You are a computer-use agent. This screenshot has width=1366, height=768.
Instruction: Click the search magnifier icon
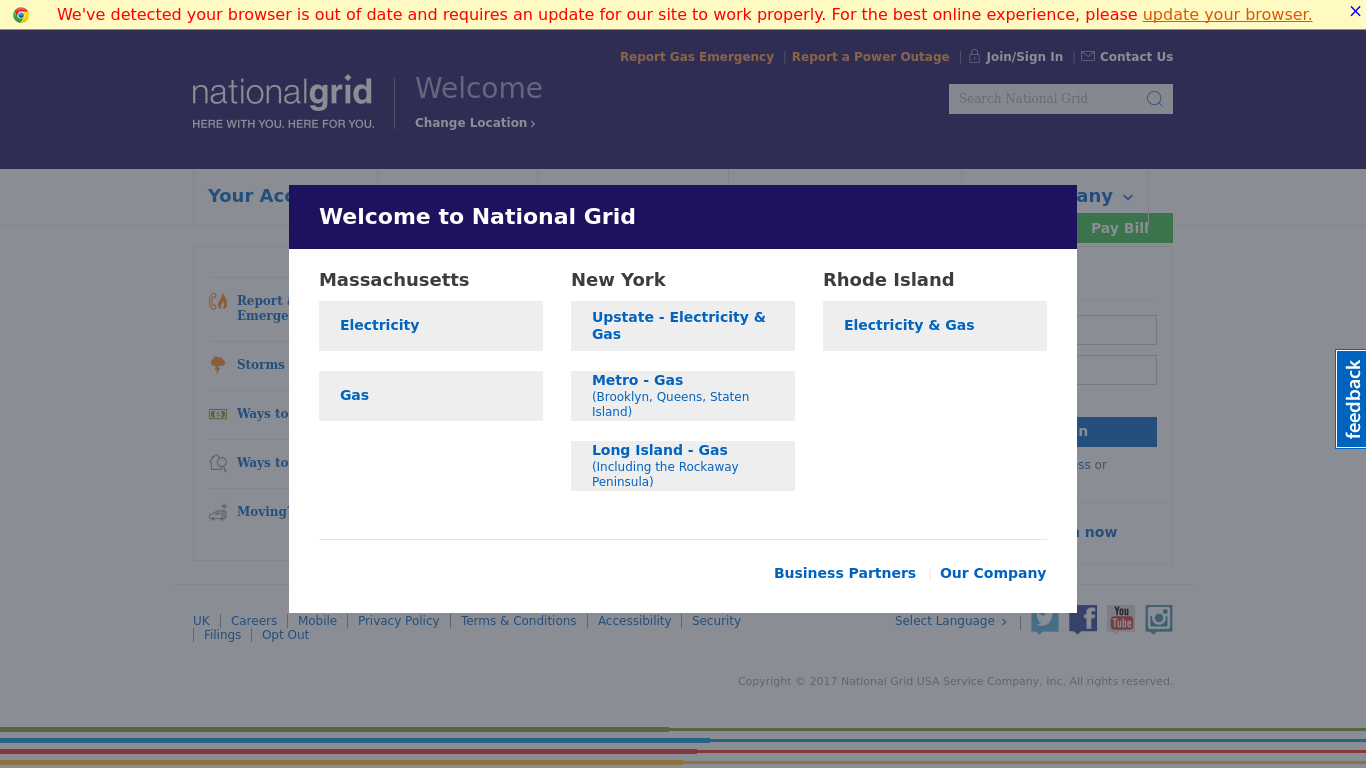pyautogui.click(x=1155, y=98)
